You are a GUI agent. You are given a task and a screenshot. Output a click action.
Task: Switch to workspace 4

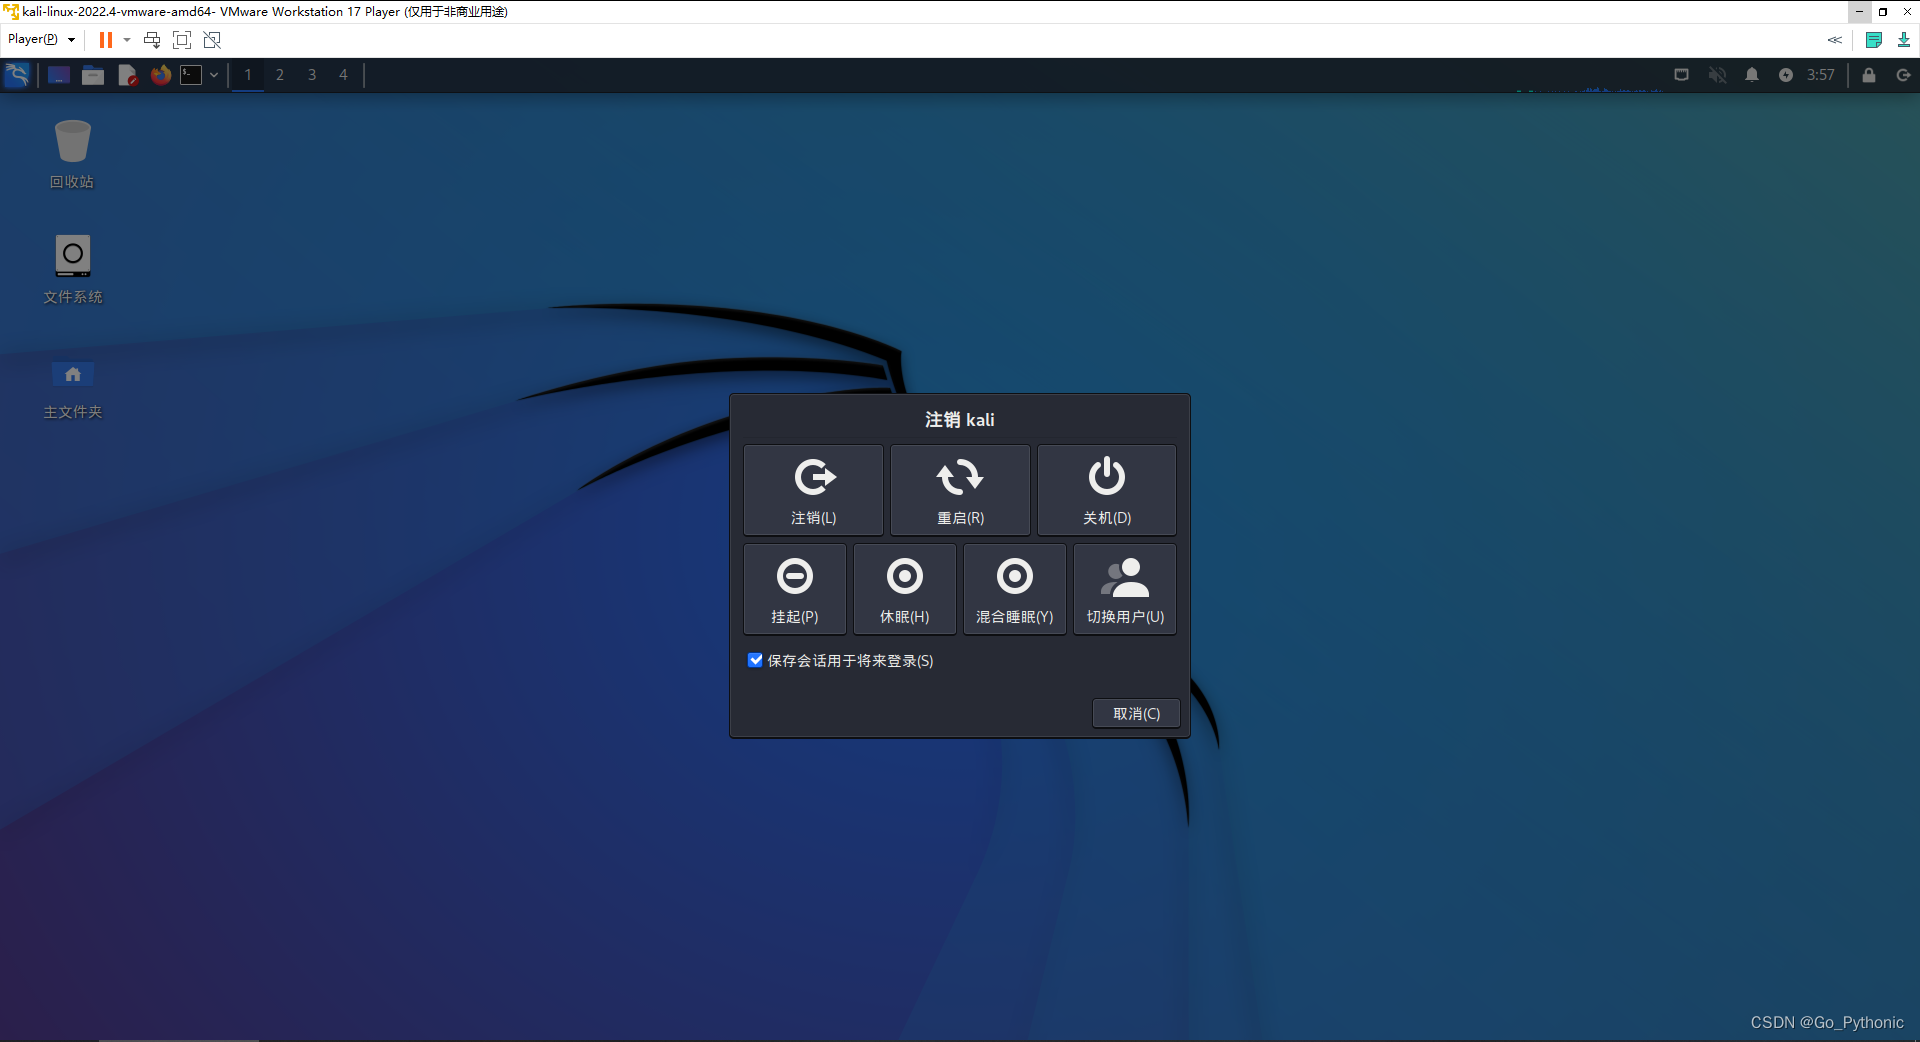[343, 75]
